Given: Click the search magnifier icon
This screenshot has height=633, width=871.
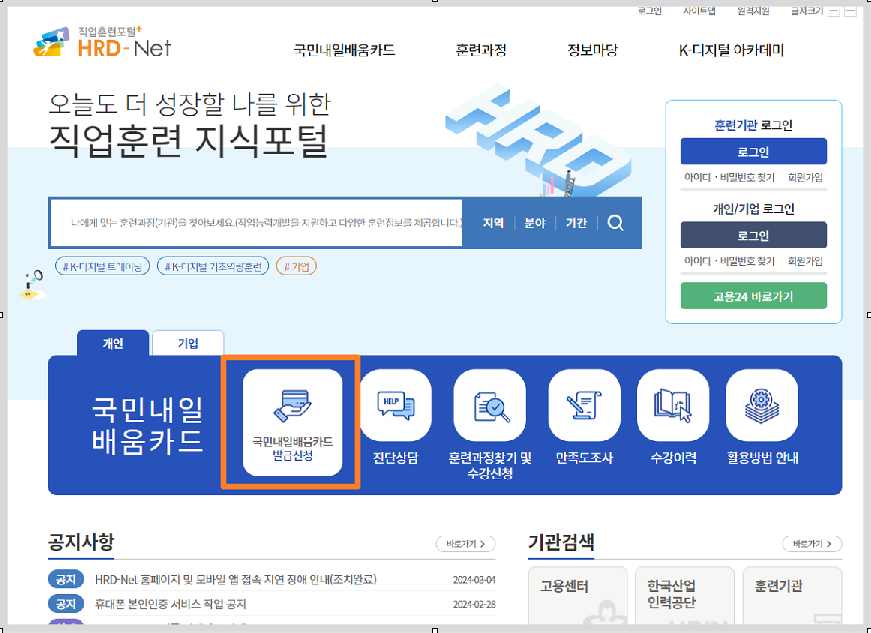Looking at the screenshot, I should click(x=615, y=223).
